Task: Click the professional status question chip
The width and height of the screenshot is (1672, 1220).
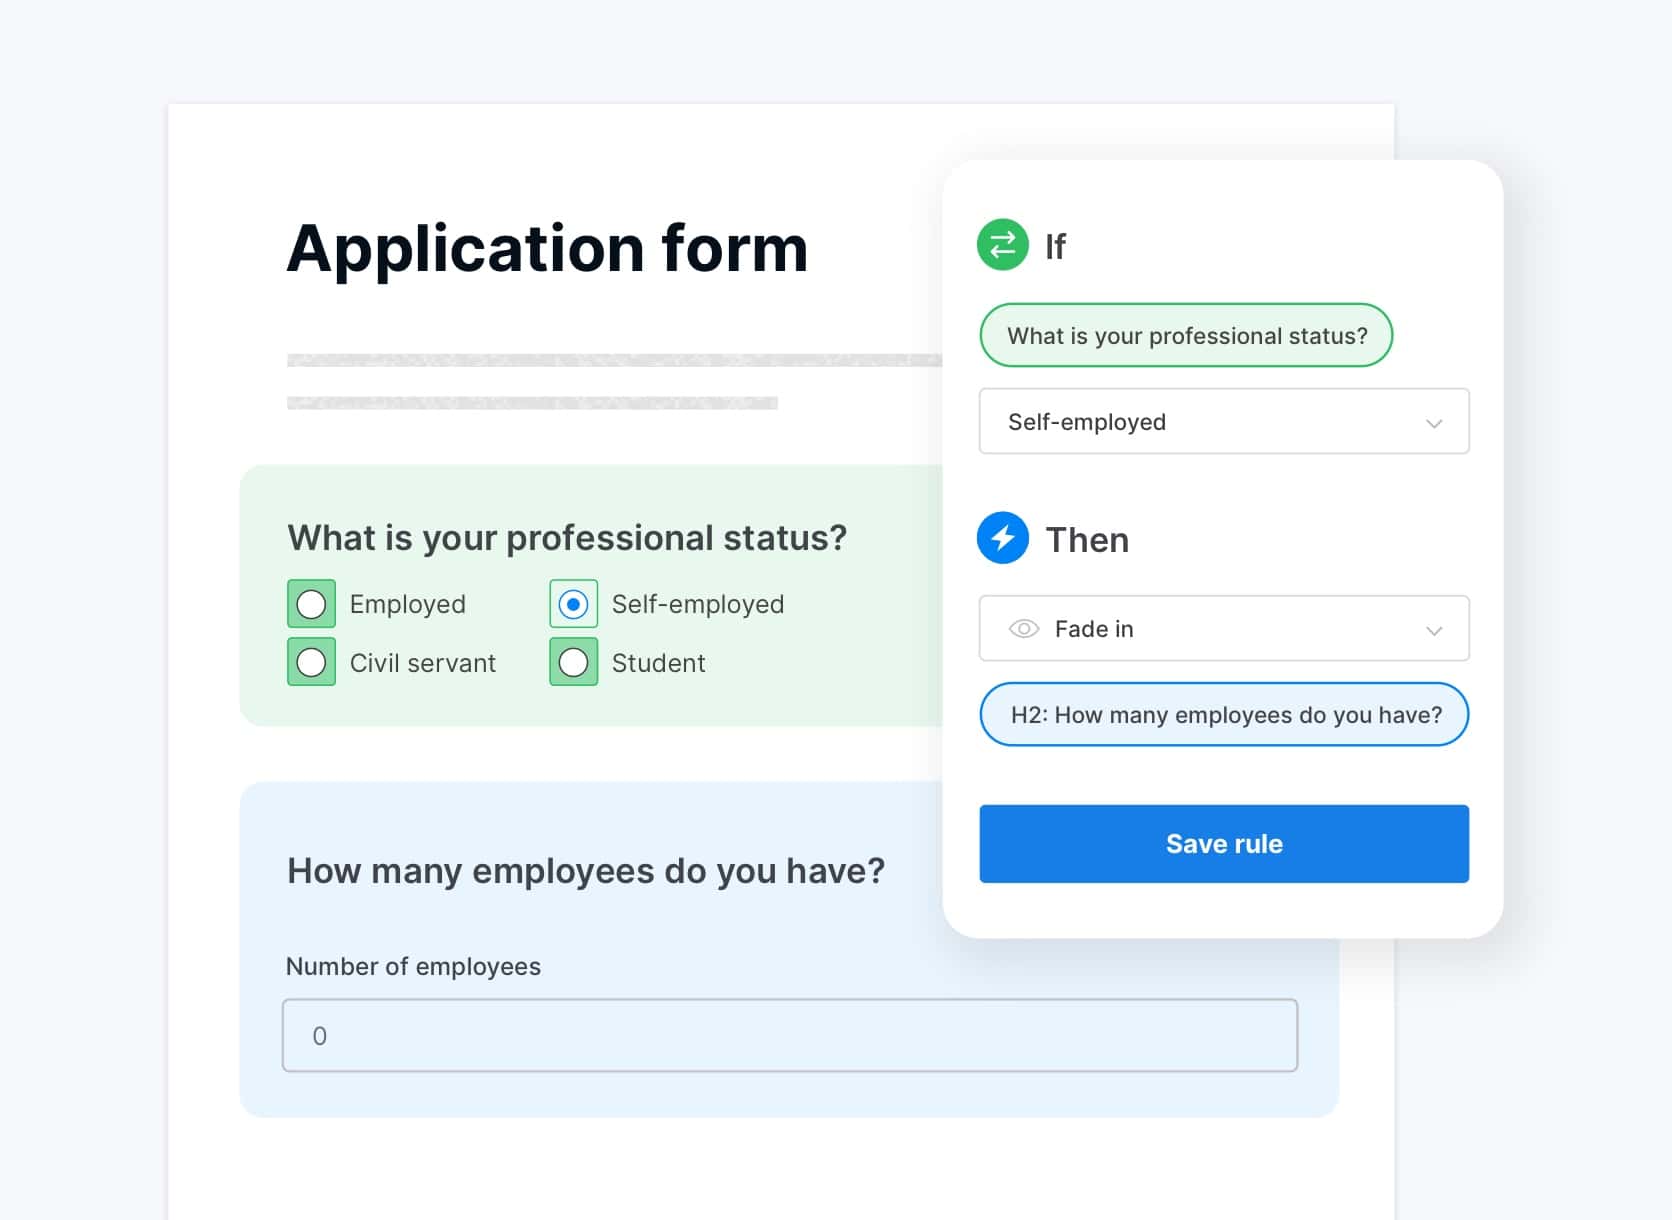Action: [1187, 335]
